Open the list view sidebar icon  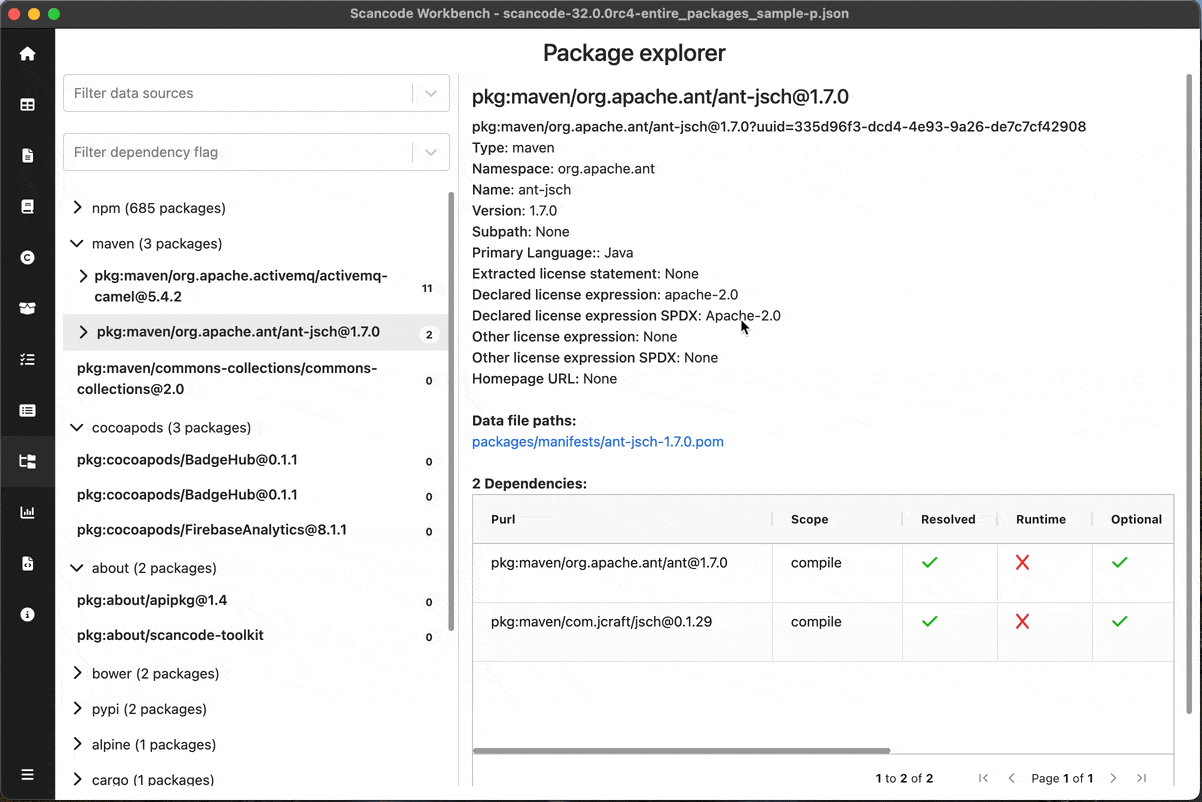tap(27, 410)
